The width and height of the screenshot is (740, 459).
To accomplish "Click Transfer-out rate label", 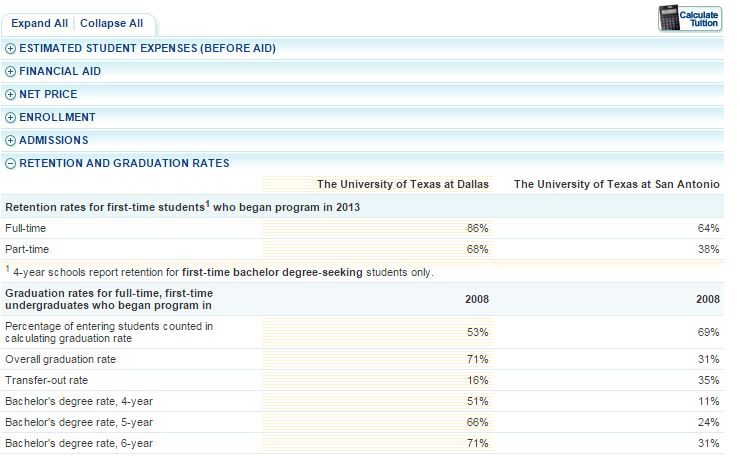I will coord(47,381).
